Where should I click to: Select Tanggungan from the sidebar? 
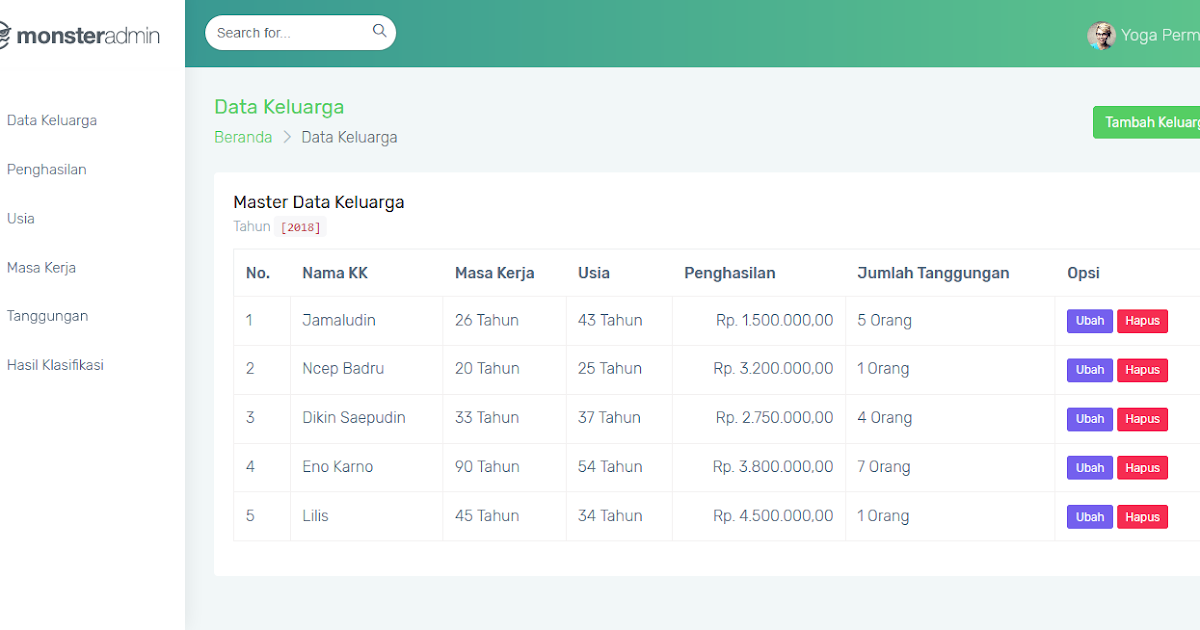pyautogui.click(x=46, y=315)
